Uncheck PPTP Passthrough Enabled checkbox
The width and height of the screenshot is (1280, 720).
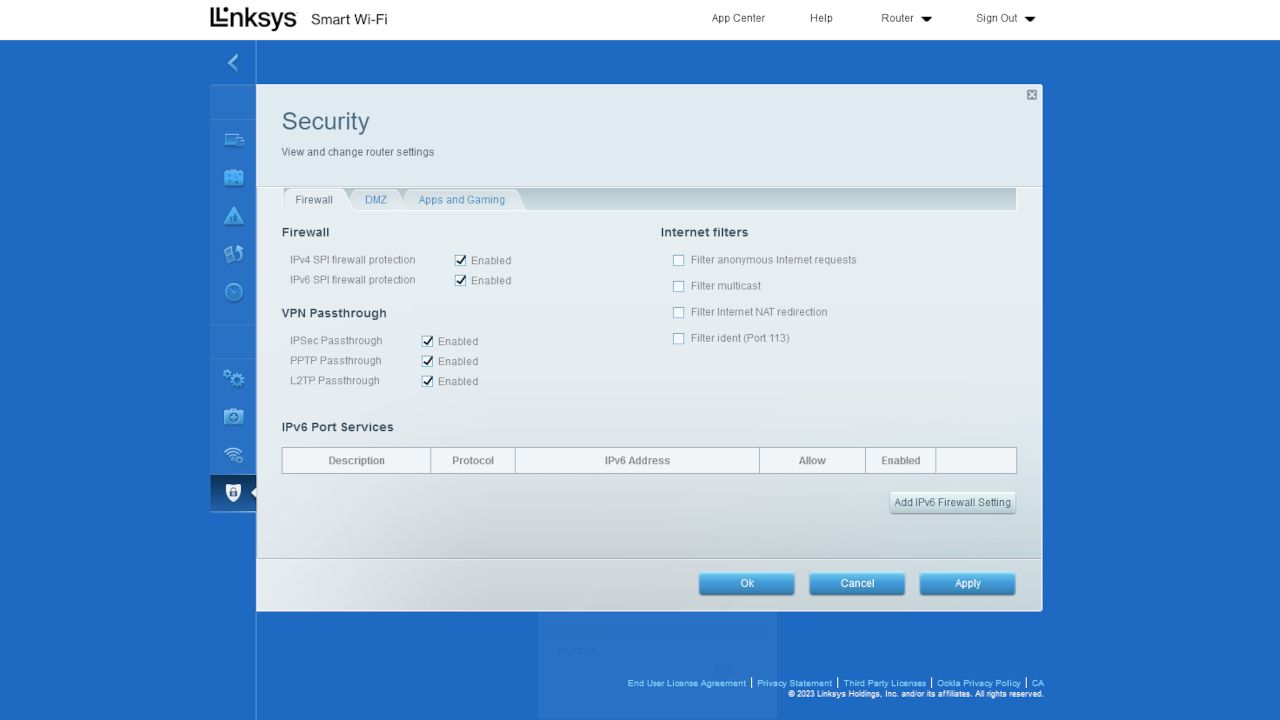tap(427, 361)
